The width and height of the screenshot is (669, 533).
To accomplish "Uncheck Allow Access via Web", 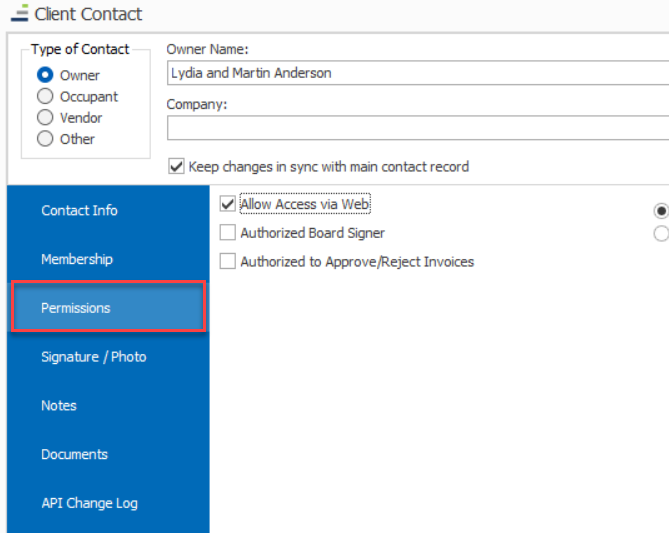I will point(227,204).
